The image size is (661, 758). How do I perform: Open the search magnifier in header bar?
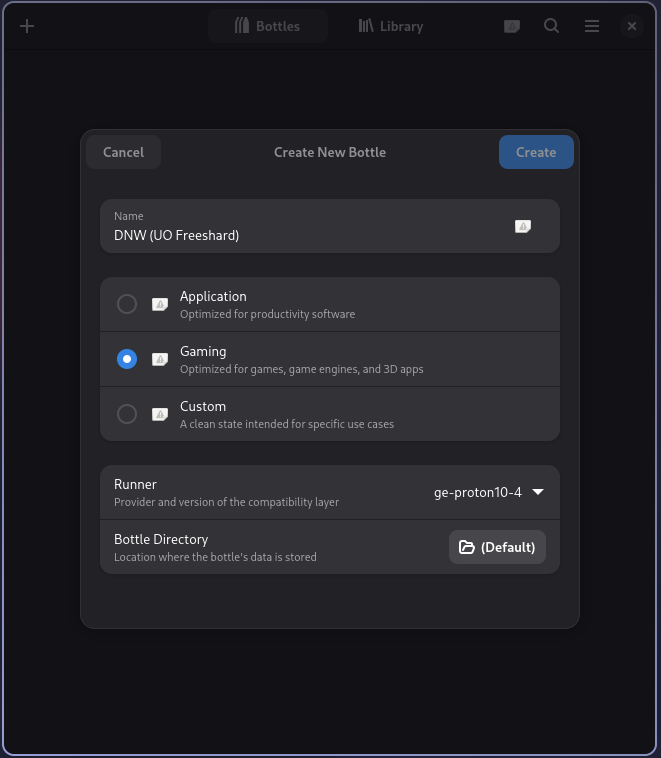[551, 26]
